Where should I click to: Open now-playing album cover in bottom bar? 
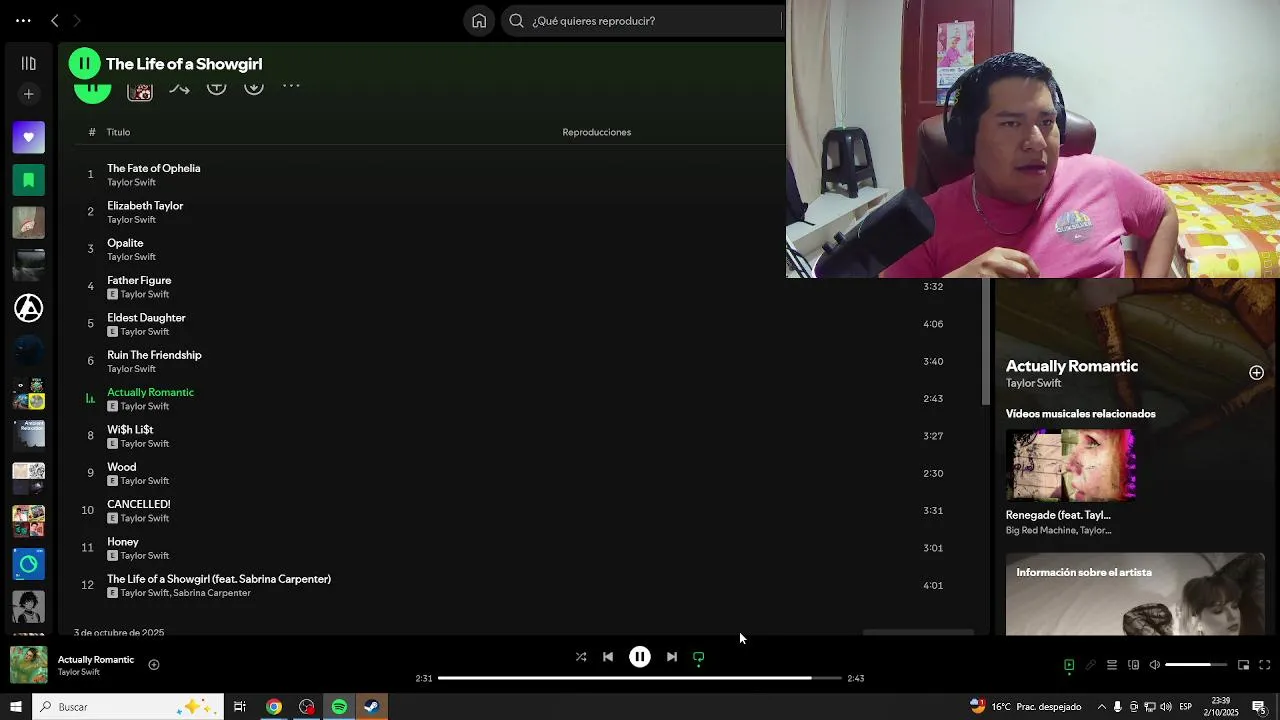pyautogui.click(x=29, y=665)
